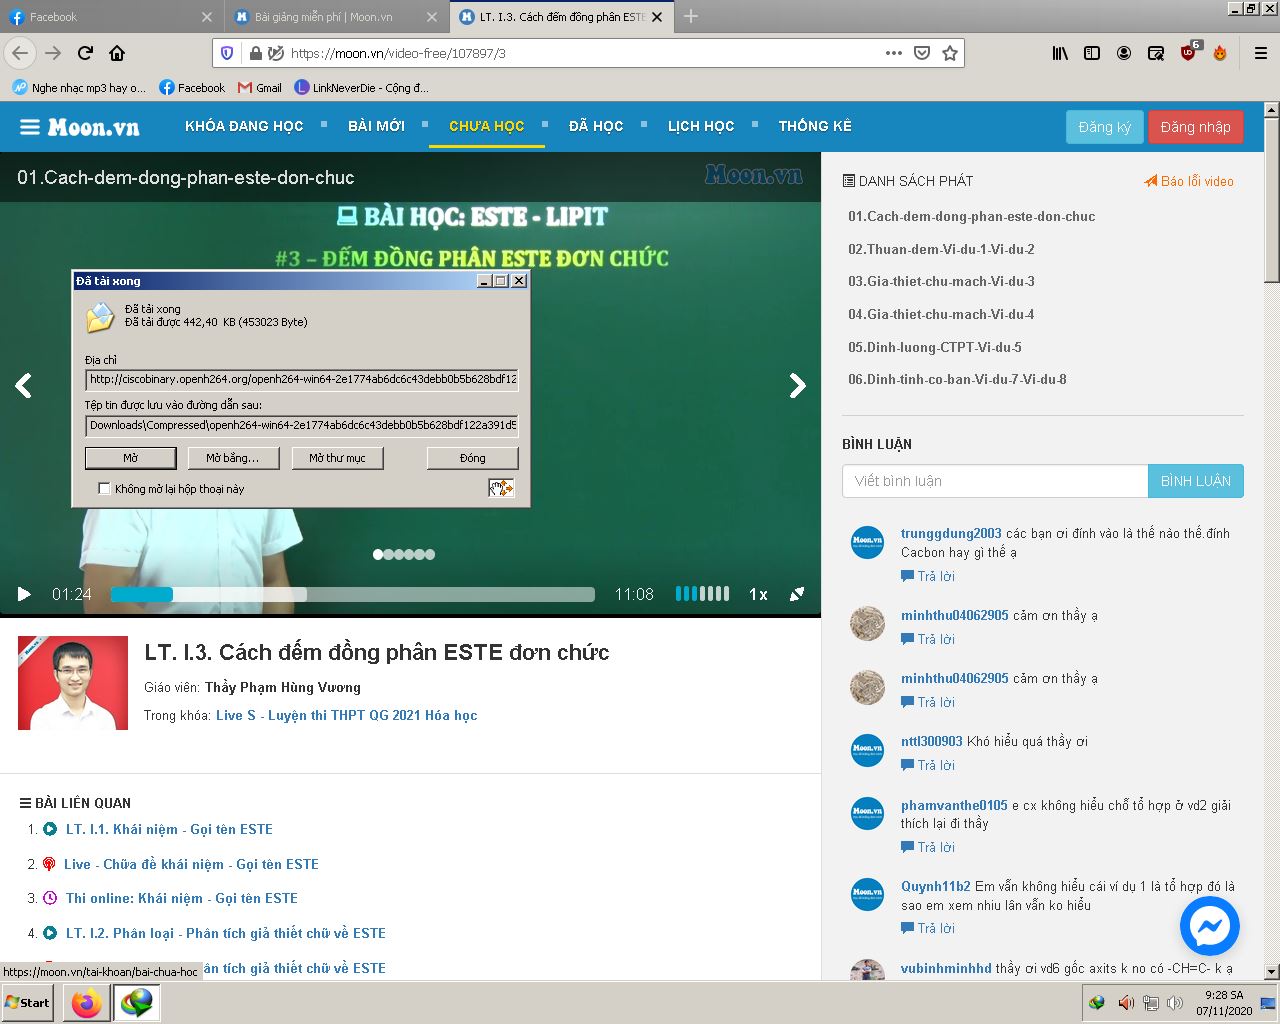
Task: Expand the page actions three-dots menu
Action: pyautogui.click(x=892, y=53)
